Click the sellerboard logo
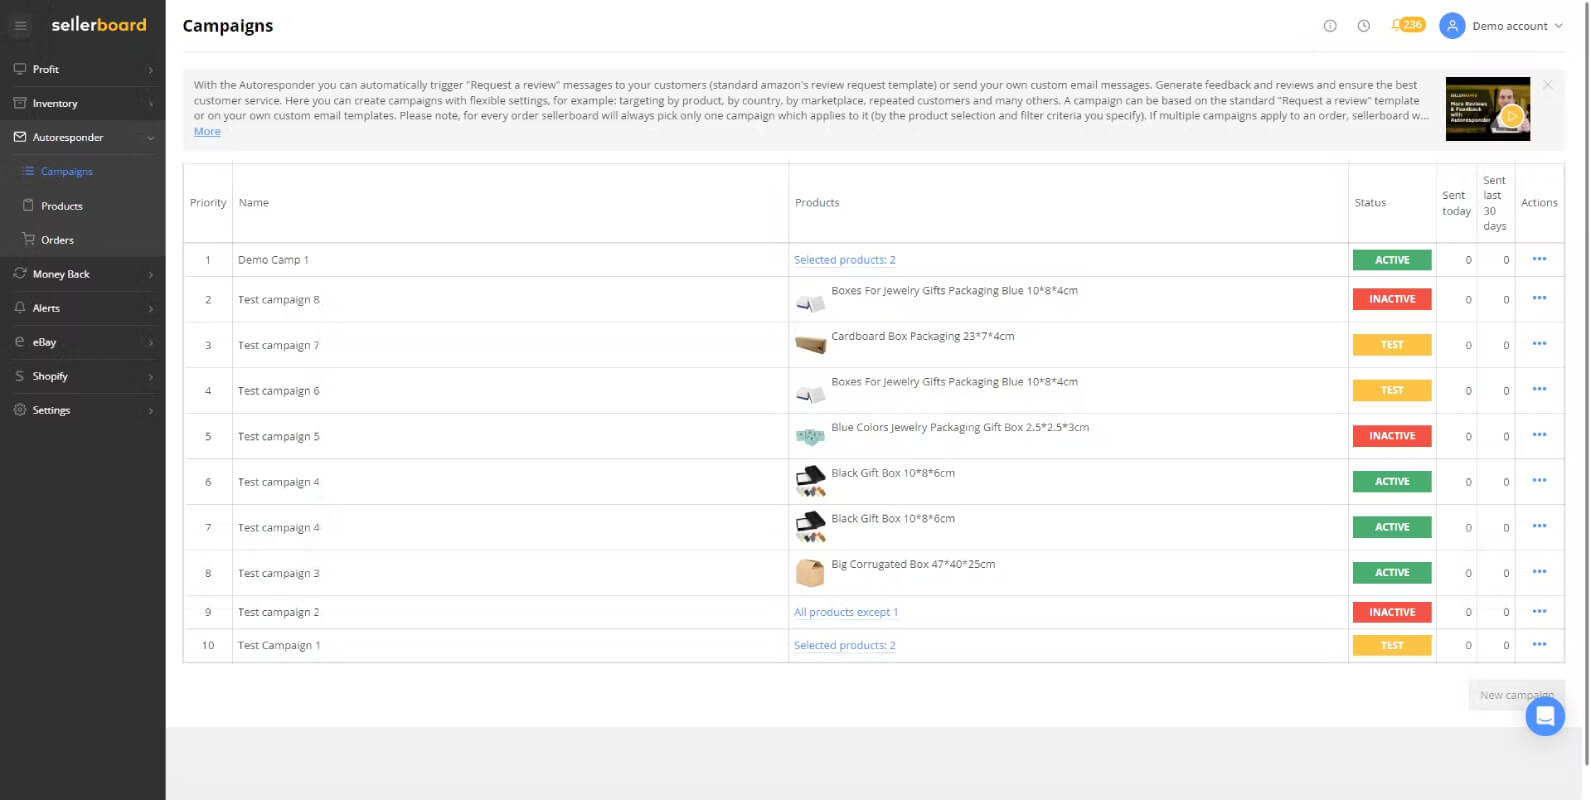 coord(98,25)
